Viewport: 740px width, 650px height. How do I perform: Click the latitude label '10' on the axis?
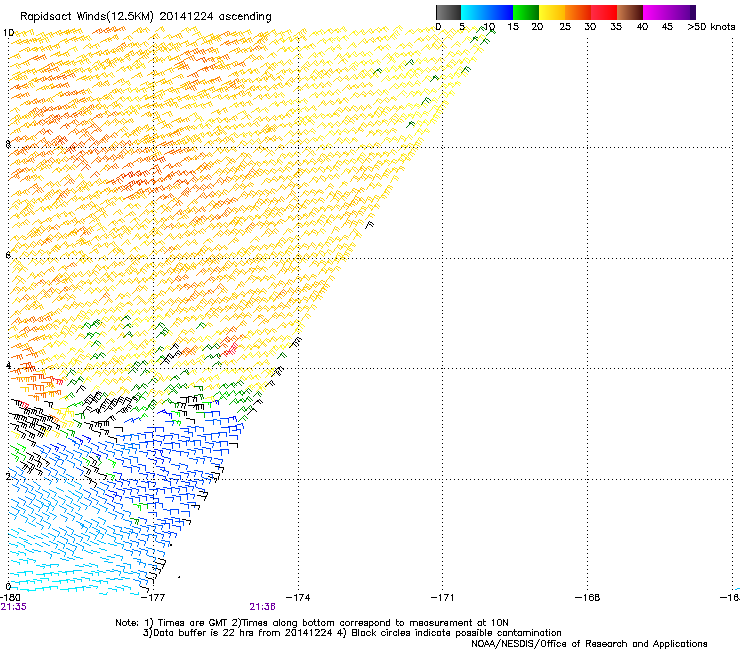coord(8,33)
